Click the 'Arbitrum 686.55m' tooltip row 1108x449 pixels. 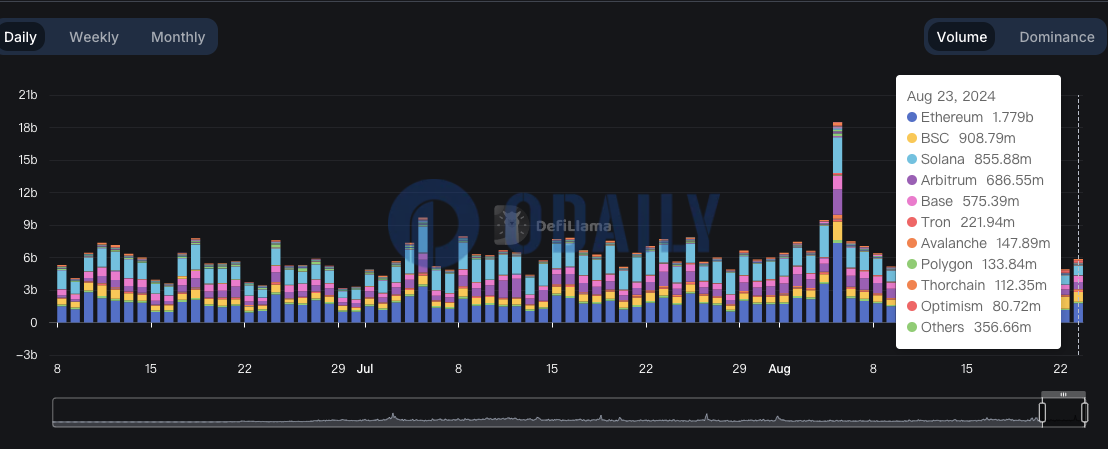(975, 180)
